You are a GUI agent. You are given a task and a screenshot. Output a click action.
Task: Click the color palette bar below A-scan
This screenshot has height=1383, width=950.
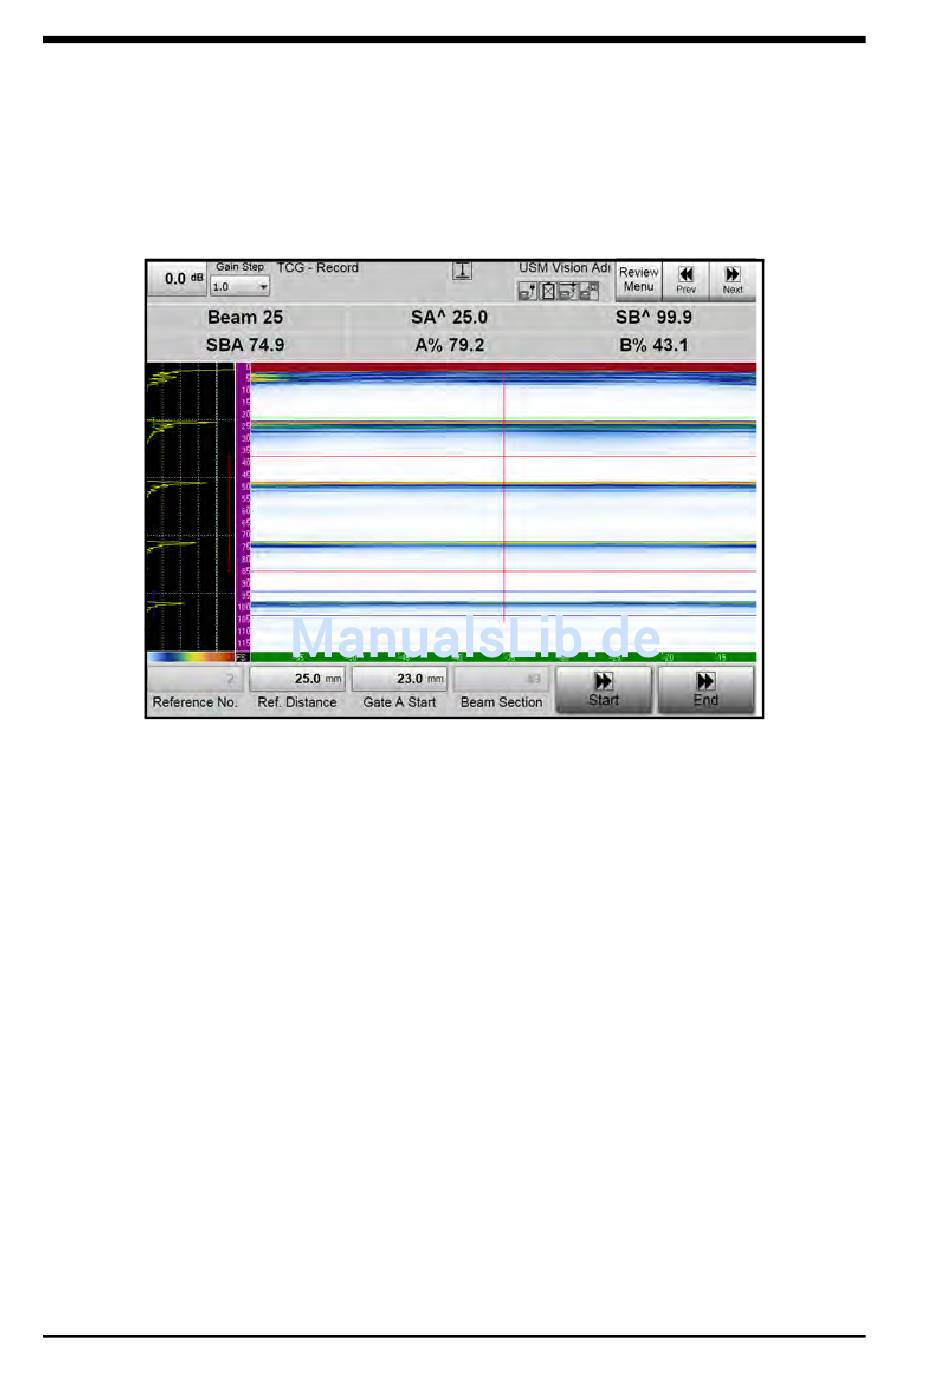click(191, 657)
